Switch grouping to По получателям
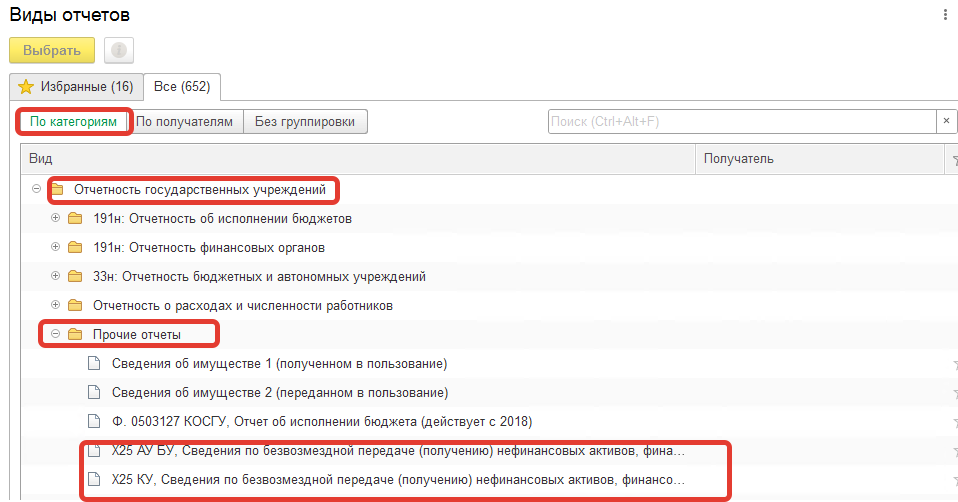This screenshot has height=502, width=958. 185,122
